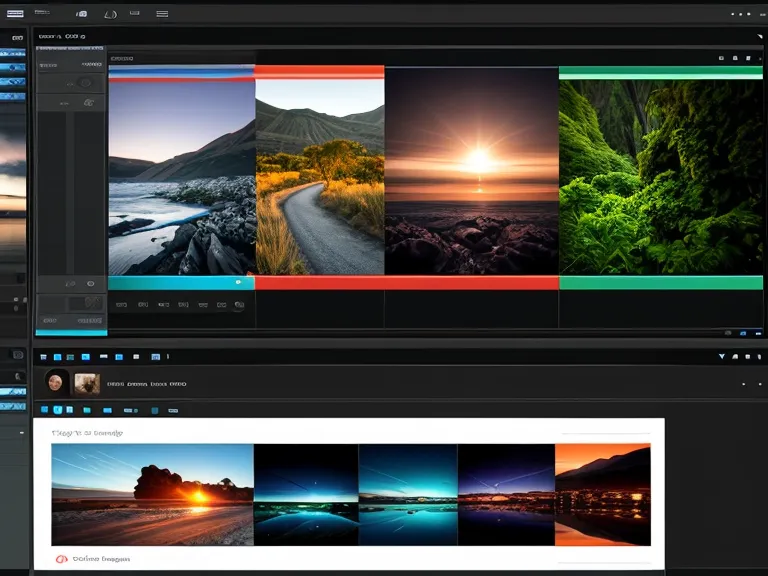This screenshot has height=576, width=768.
Task: Click the circular icon ending the row under the coastline photo
Action: click(239, 305)
